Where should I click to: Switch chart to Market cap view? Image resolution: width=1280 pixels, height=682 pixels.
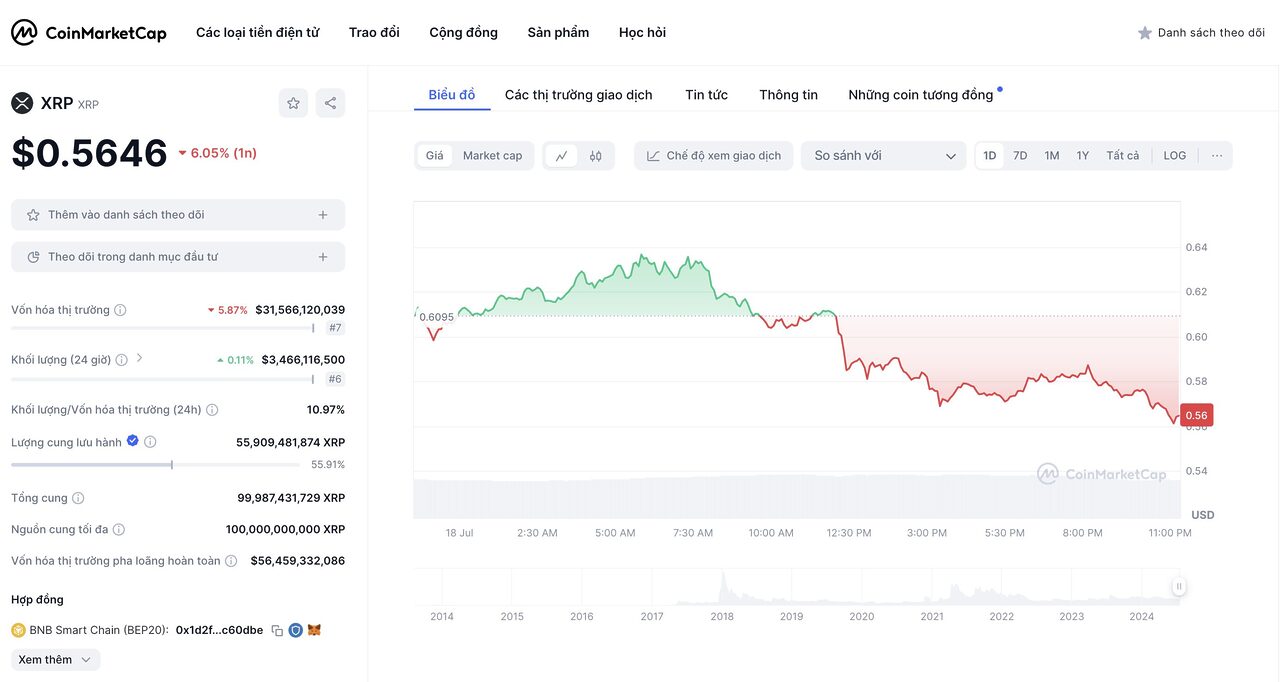click(492, 156)
